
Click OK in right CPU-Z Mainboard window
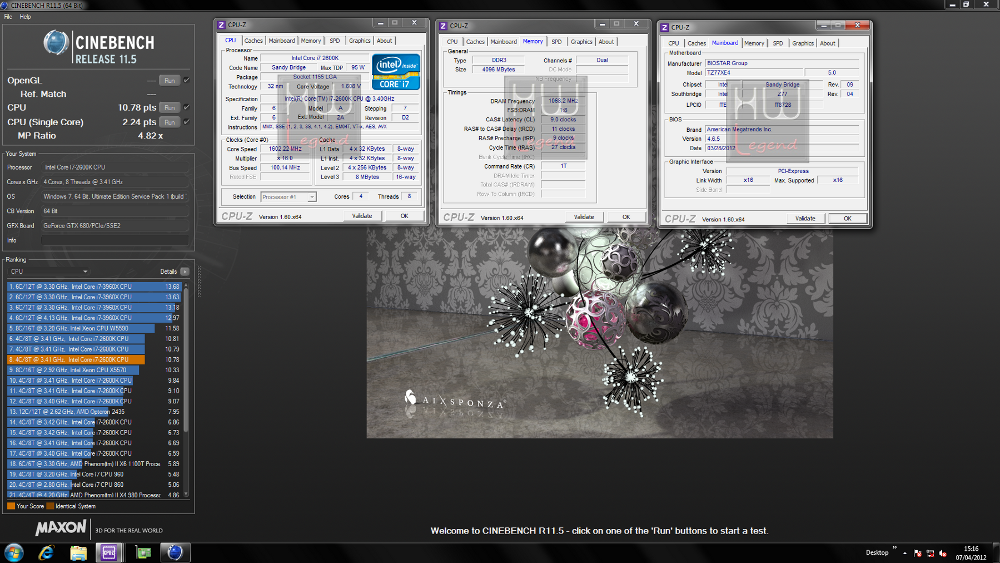tap(848, 219)
